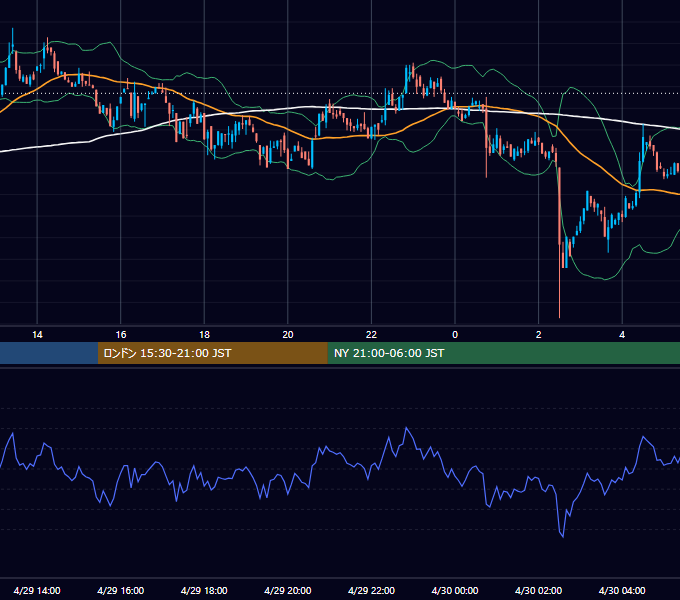Click the 4/30 02:00 label on the oscillator axis
This screenshot has height=600, width=680.
pyautogui.click(x=539, y=590)
